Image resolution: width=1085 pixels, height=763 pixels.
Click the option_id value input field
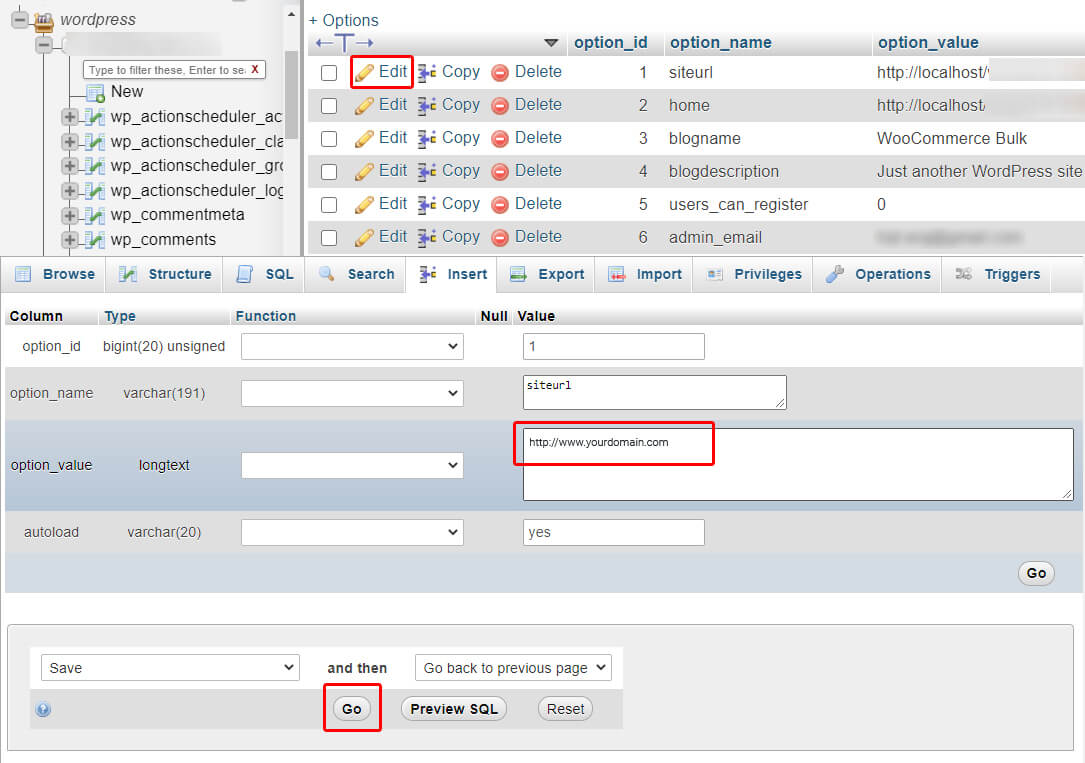[614, 347]
